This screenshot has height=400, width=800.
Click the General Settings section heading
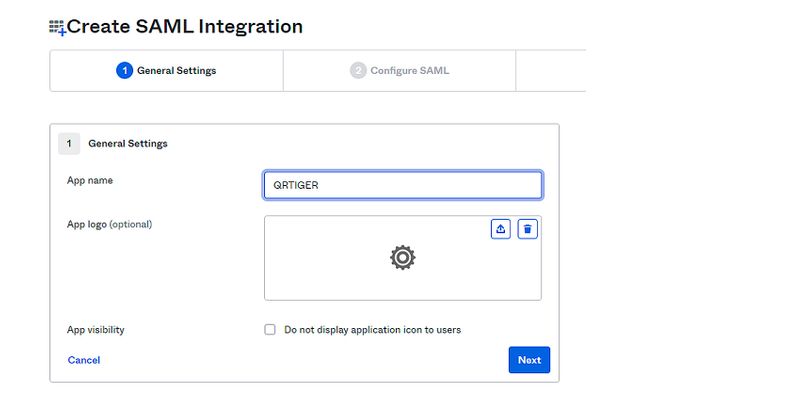pos(128,143)
